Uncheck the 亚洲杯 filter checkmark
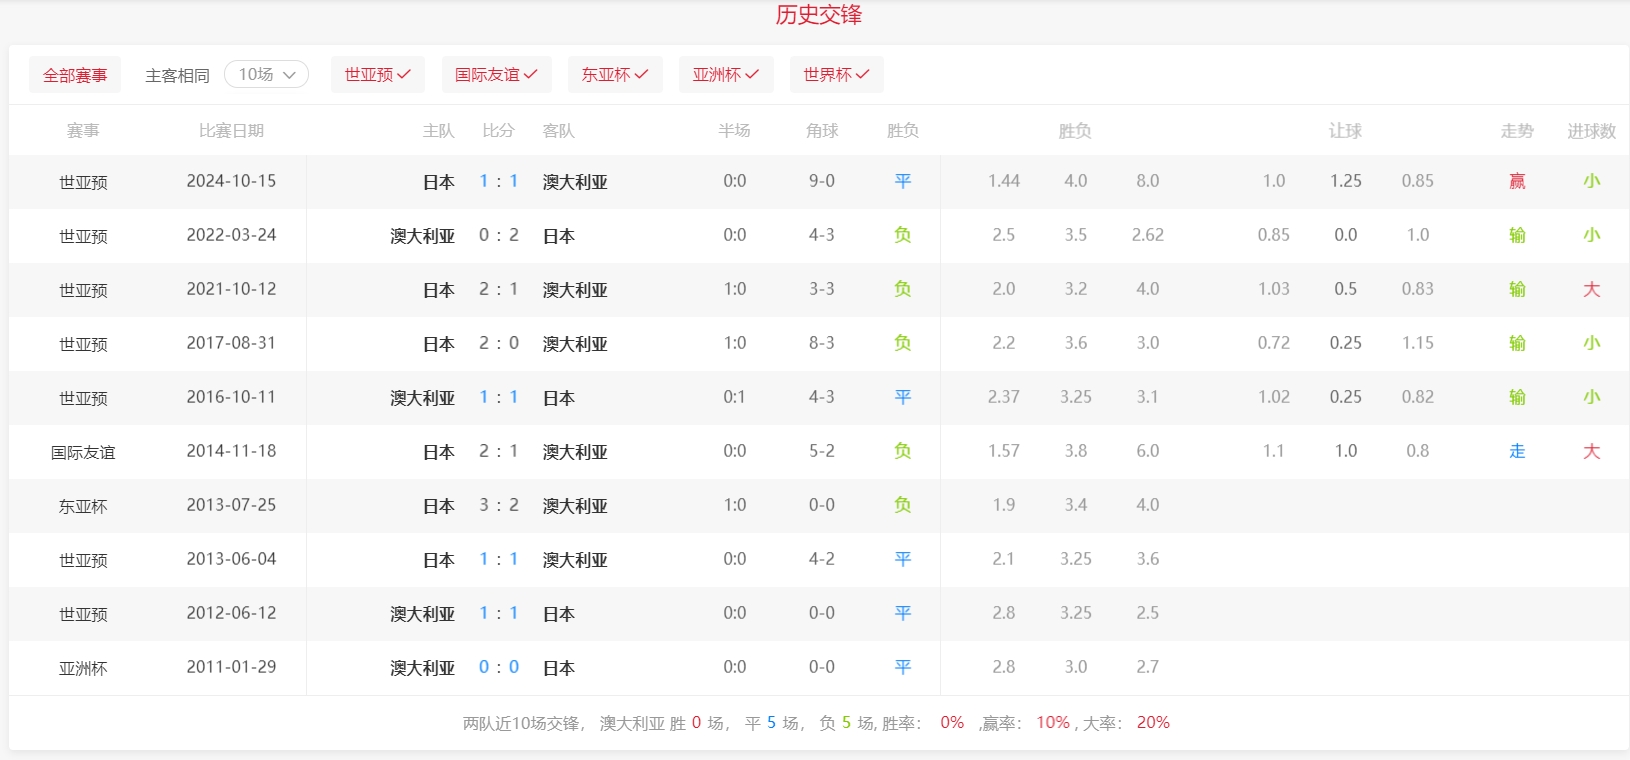Screen dimensions: 1630x760 752,75
